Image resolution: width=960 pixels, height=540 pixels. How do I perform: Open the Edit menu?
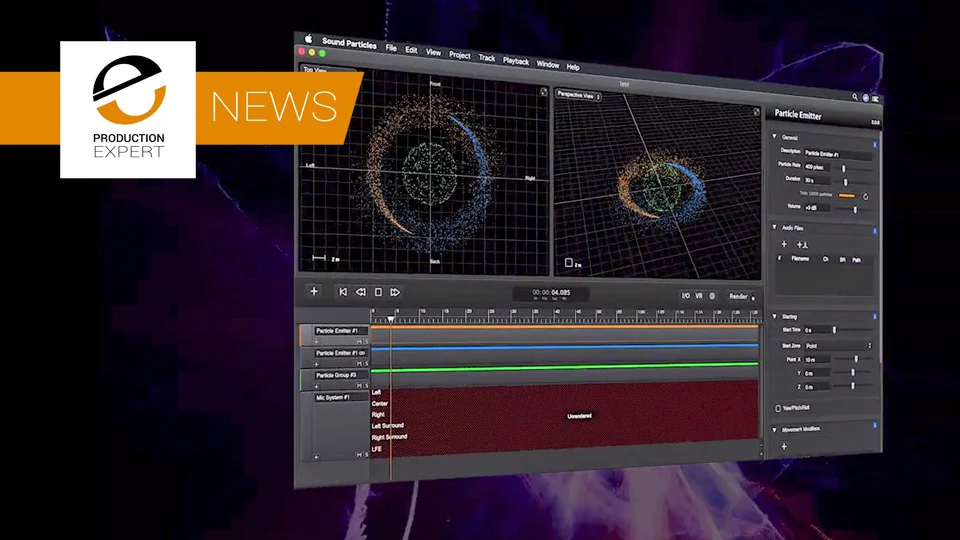[x=411, y=50]
